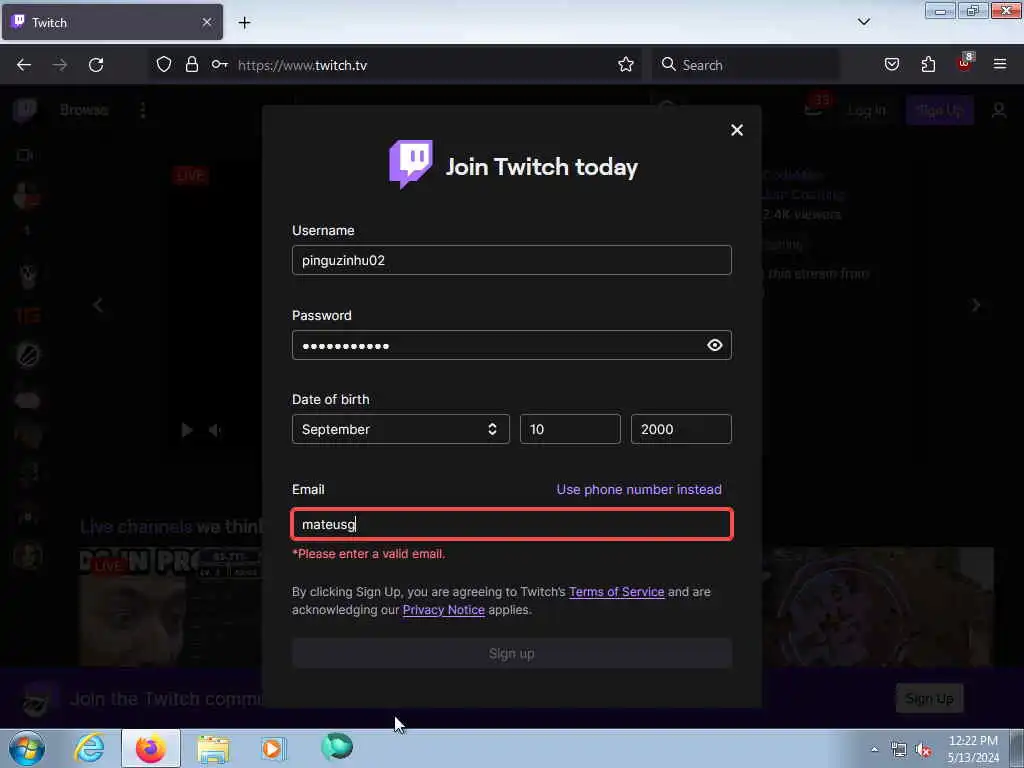Open the Twitch header more options dots
The image size is (1024, 768).
142,110
